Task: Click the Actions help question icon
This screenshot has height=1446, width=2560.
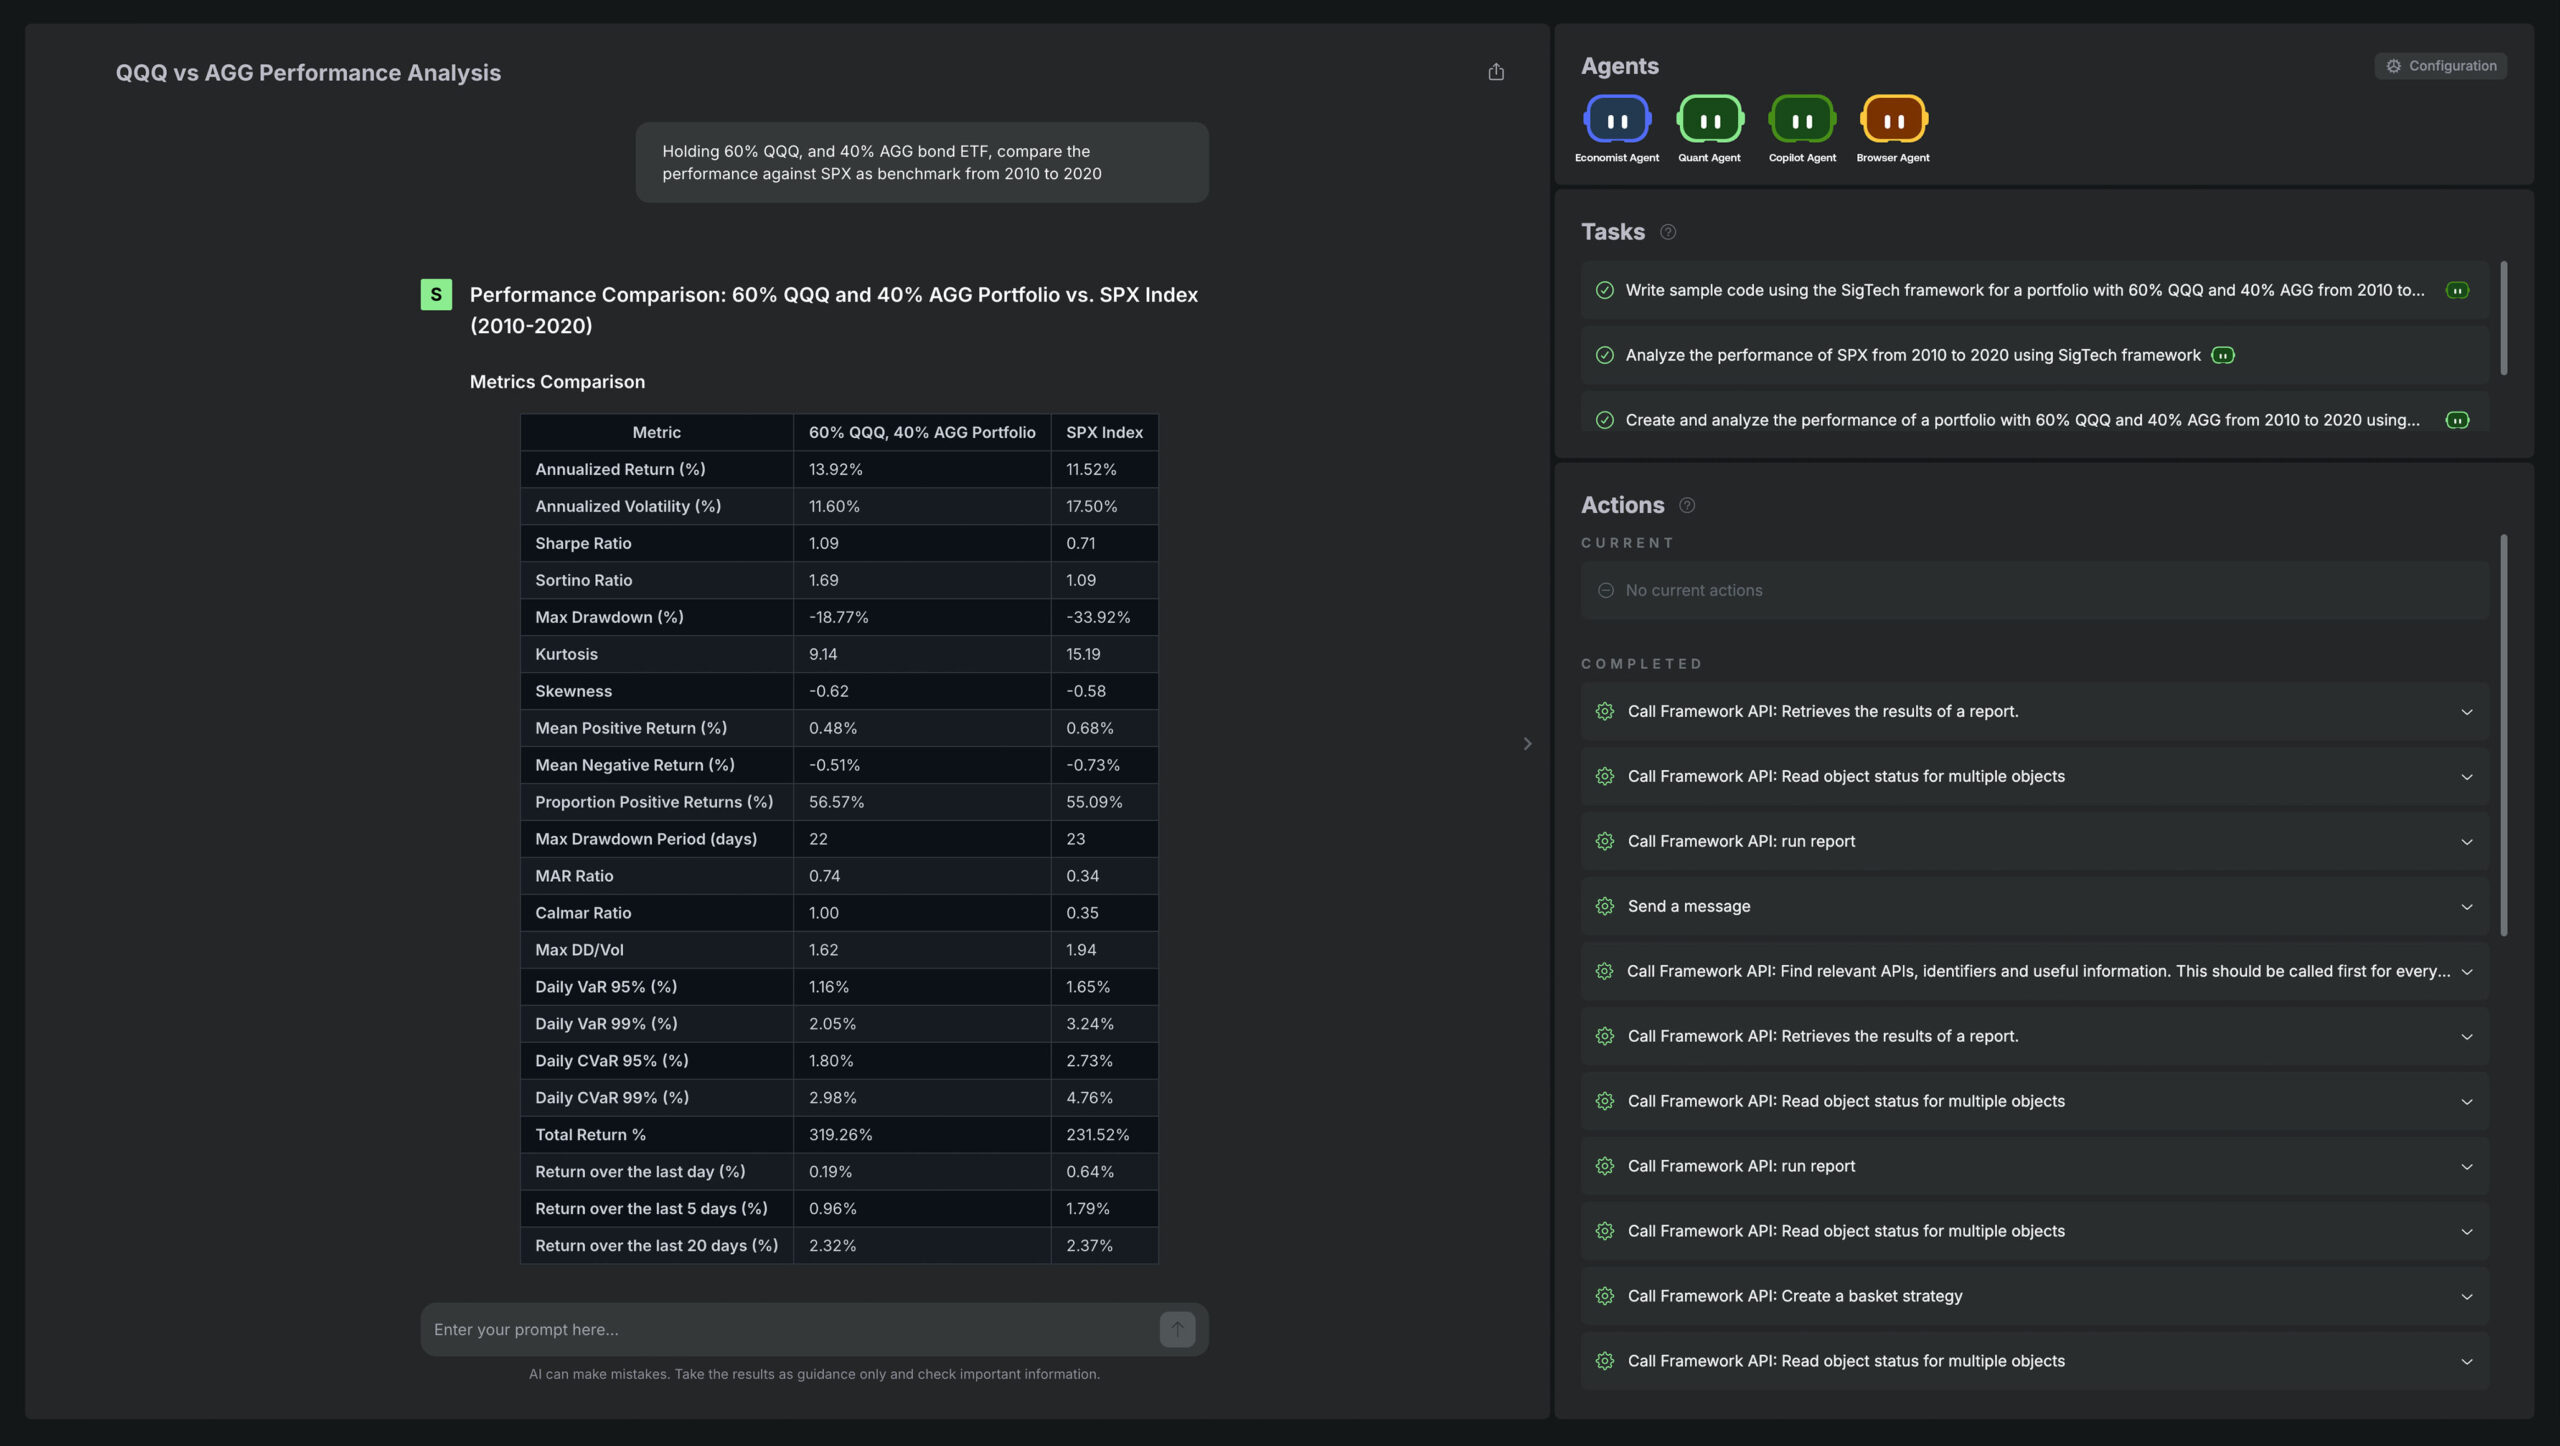Action: point(1687,506)
